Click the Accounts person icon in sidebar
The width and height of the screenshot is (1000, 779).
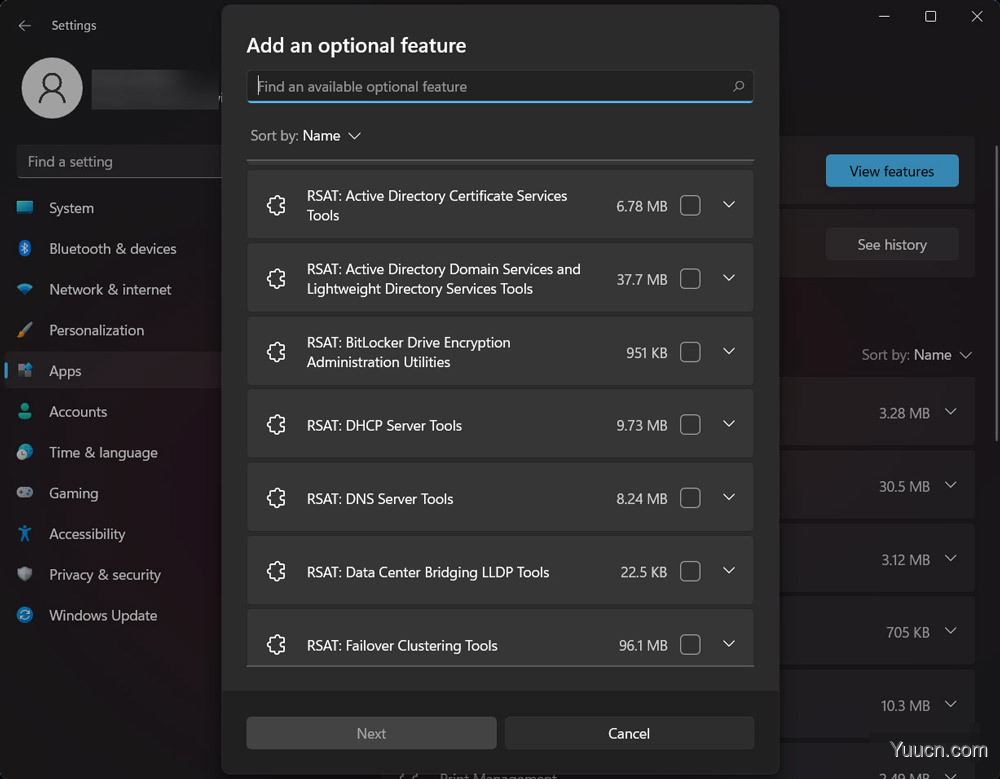coord(25,412)
